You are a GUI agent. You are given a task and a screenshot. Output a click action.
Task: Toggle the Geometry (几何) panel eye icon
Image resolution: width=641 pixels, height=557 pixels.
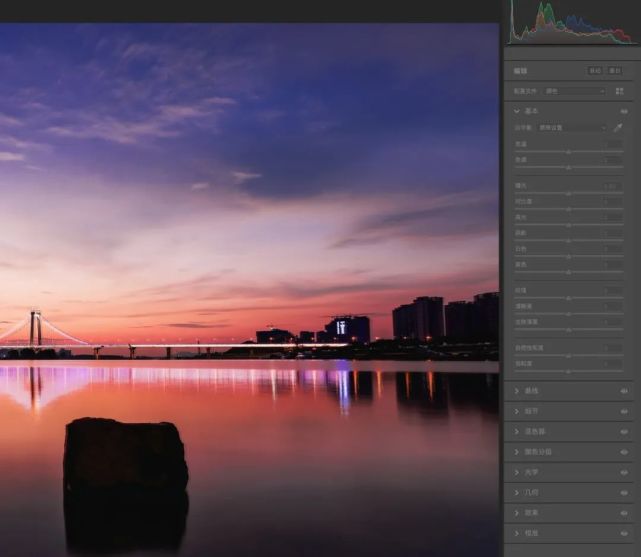pos(624,493)
